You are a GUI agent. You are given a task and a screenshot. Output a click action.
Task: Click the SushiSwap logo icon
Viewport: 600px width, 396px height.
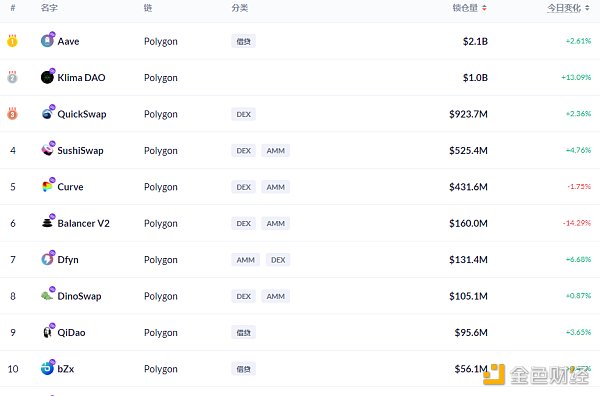47,150
